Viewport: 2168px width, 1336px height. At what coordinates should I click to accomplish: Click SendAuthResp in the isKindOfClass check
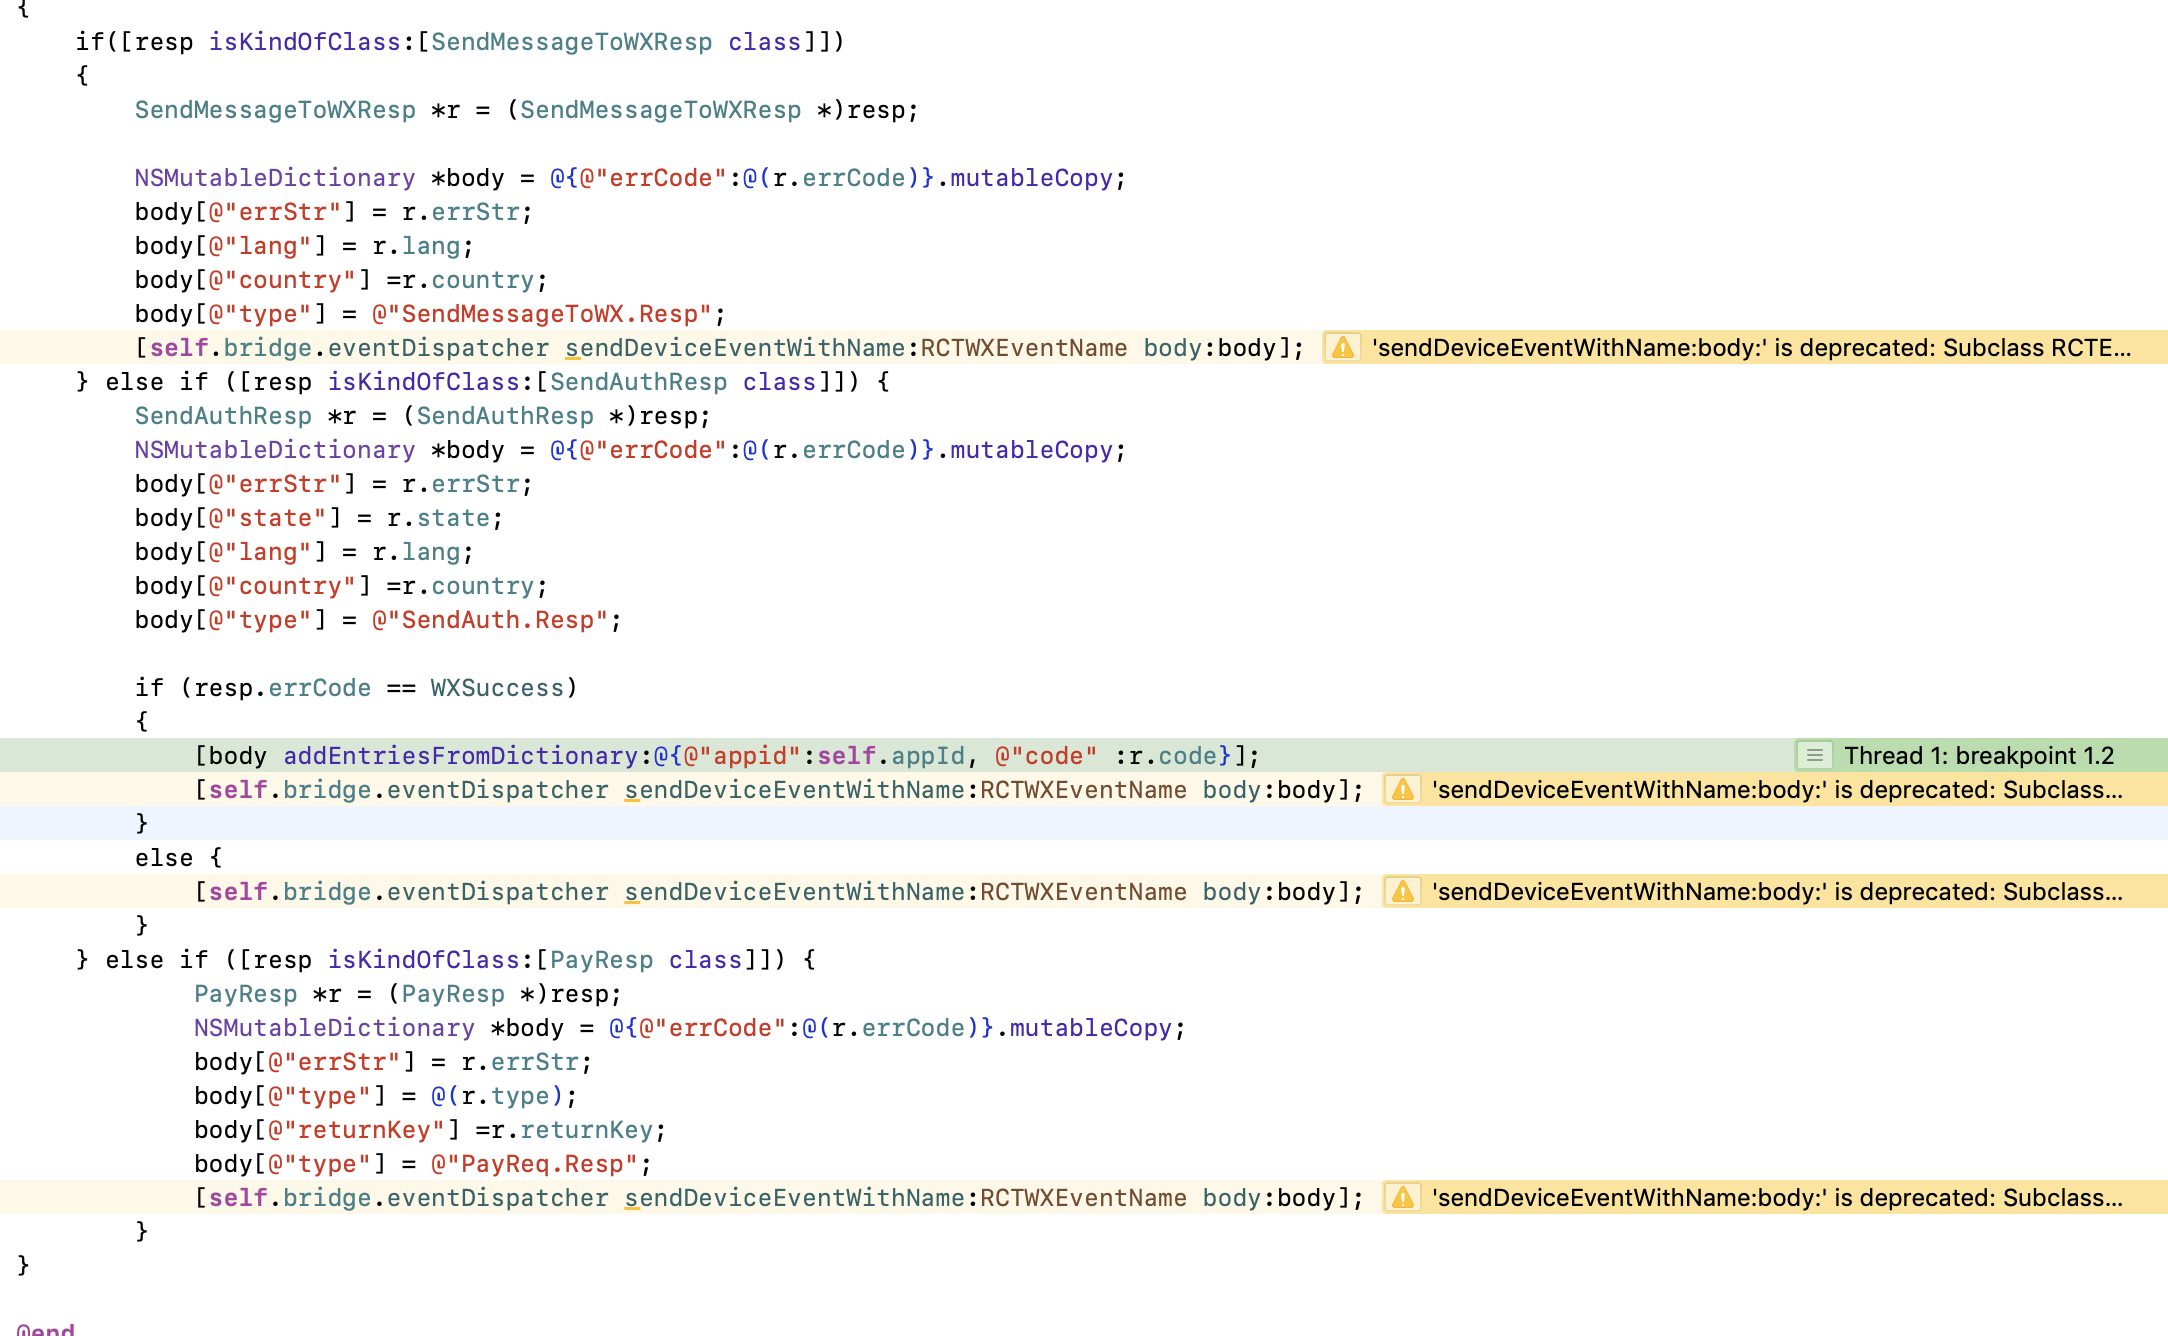click(x=638, y=382)
